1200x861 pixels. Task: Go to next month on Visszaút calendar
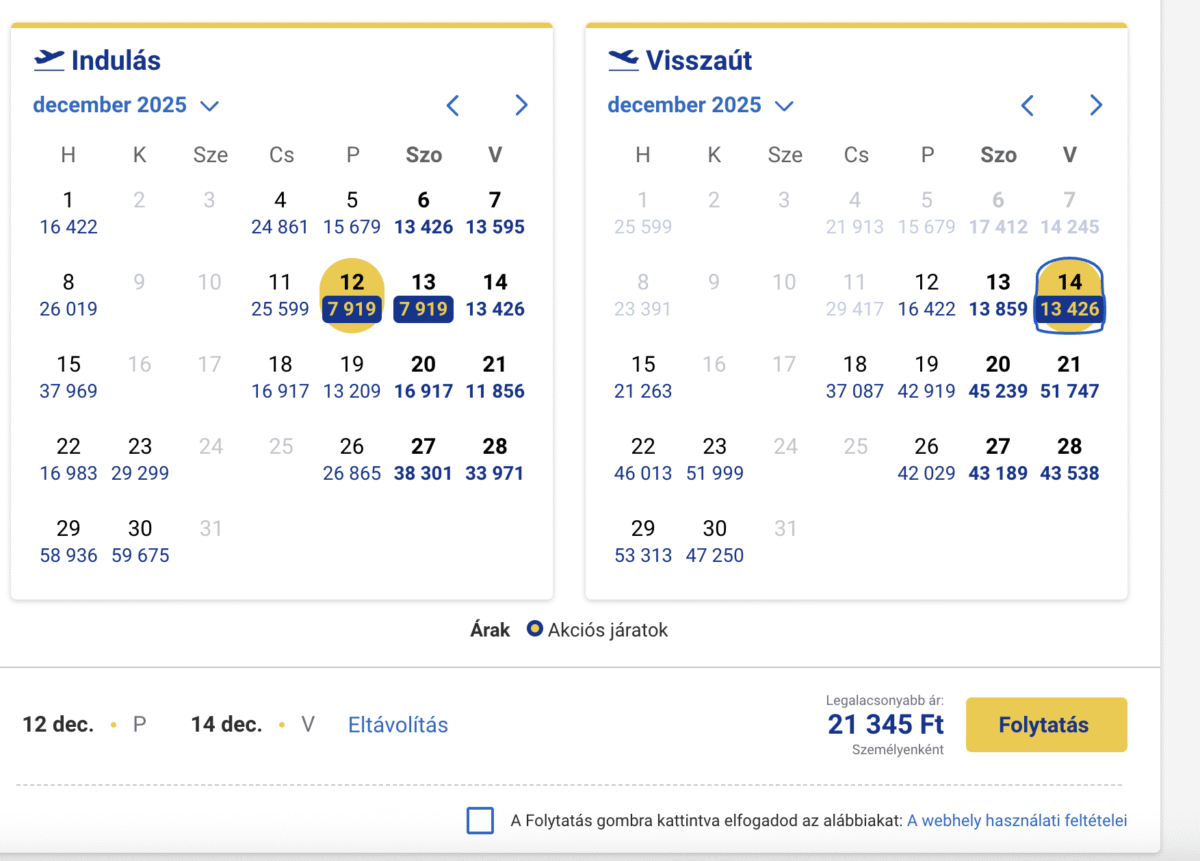pos(1096,105)
